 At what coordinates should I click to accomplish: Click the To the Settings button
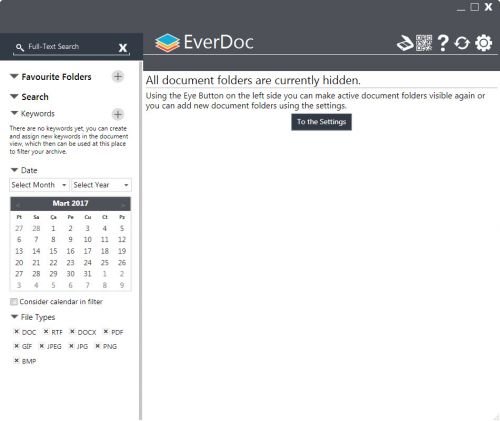321,122
